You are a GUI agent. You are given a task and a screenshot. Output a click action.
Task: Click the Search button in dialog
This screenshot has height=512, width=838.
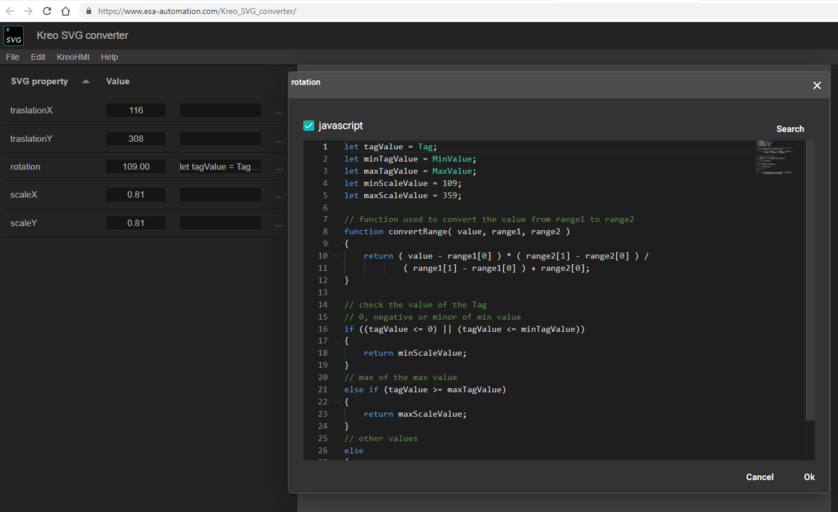point(789,129)
